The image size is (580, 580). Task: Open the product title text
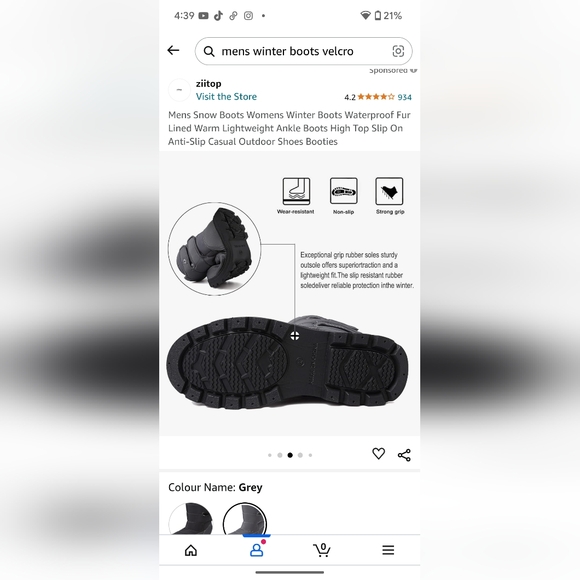tap(289, 128)
